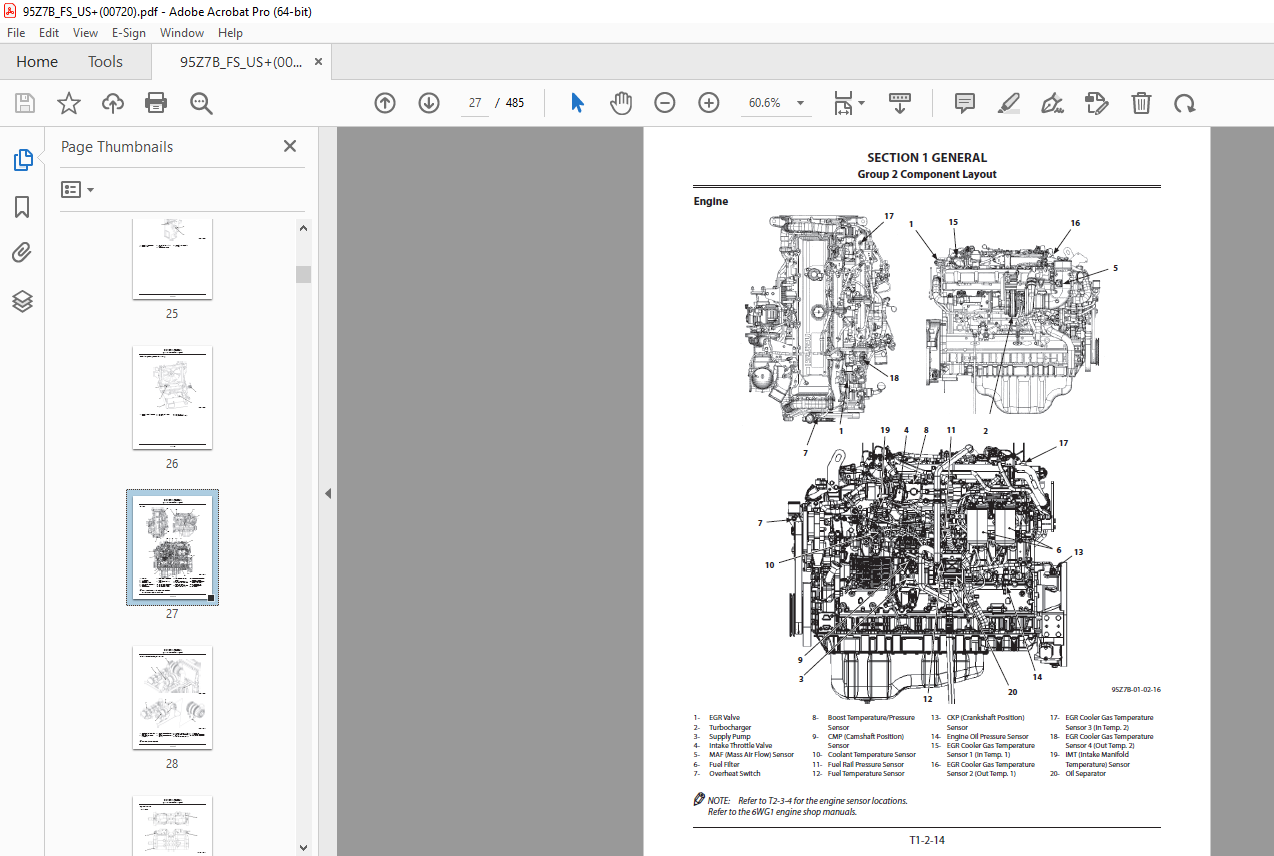Collapse the navigation pane arrow
Image resolution: width=1274 pixels, height=856 pixels.
point(327,493)
